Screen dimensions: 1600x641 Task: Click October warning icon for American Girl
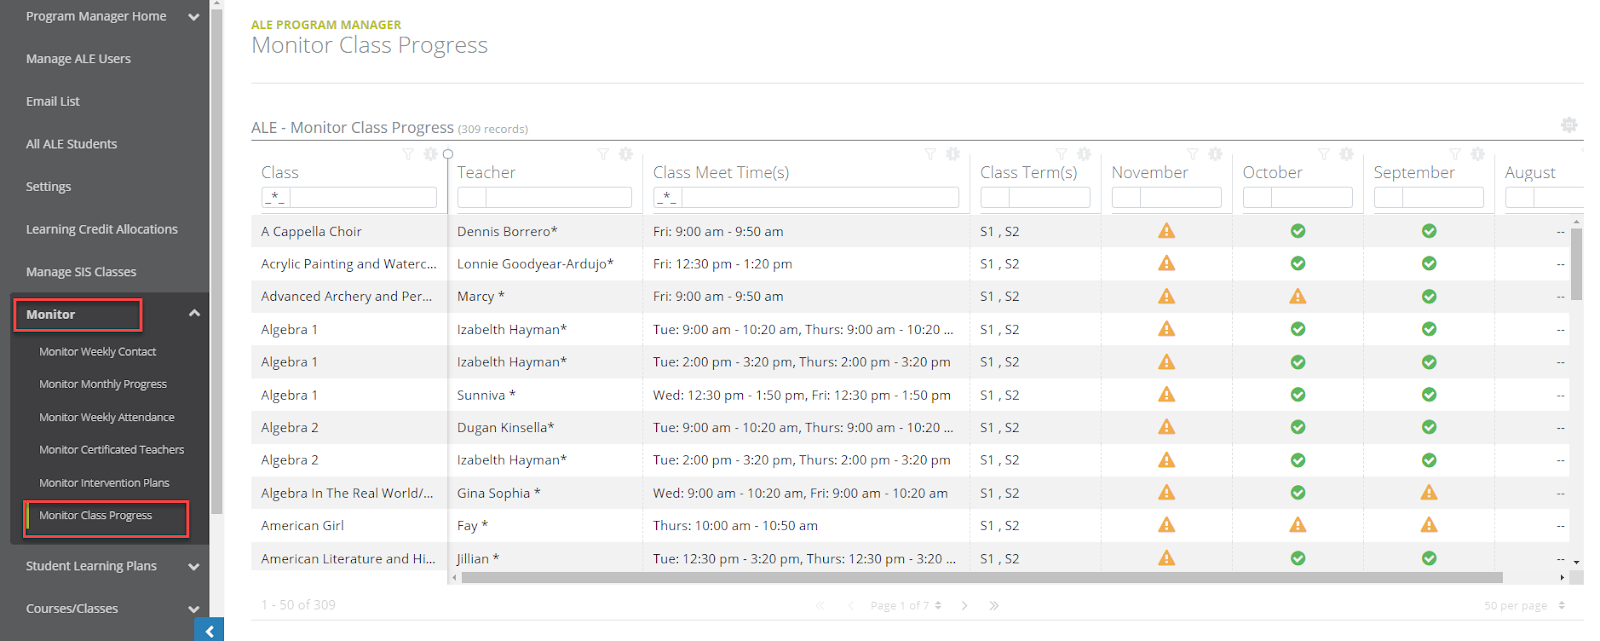click(x=1298, y=525)
